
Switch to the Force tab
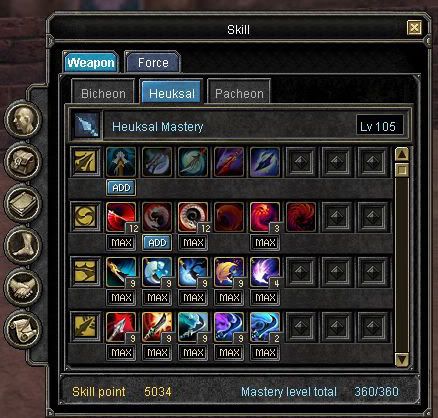[153, 62]
